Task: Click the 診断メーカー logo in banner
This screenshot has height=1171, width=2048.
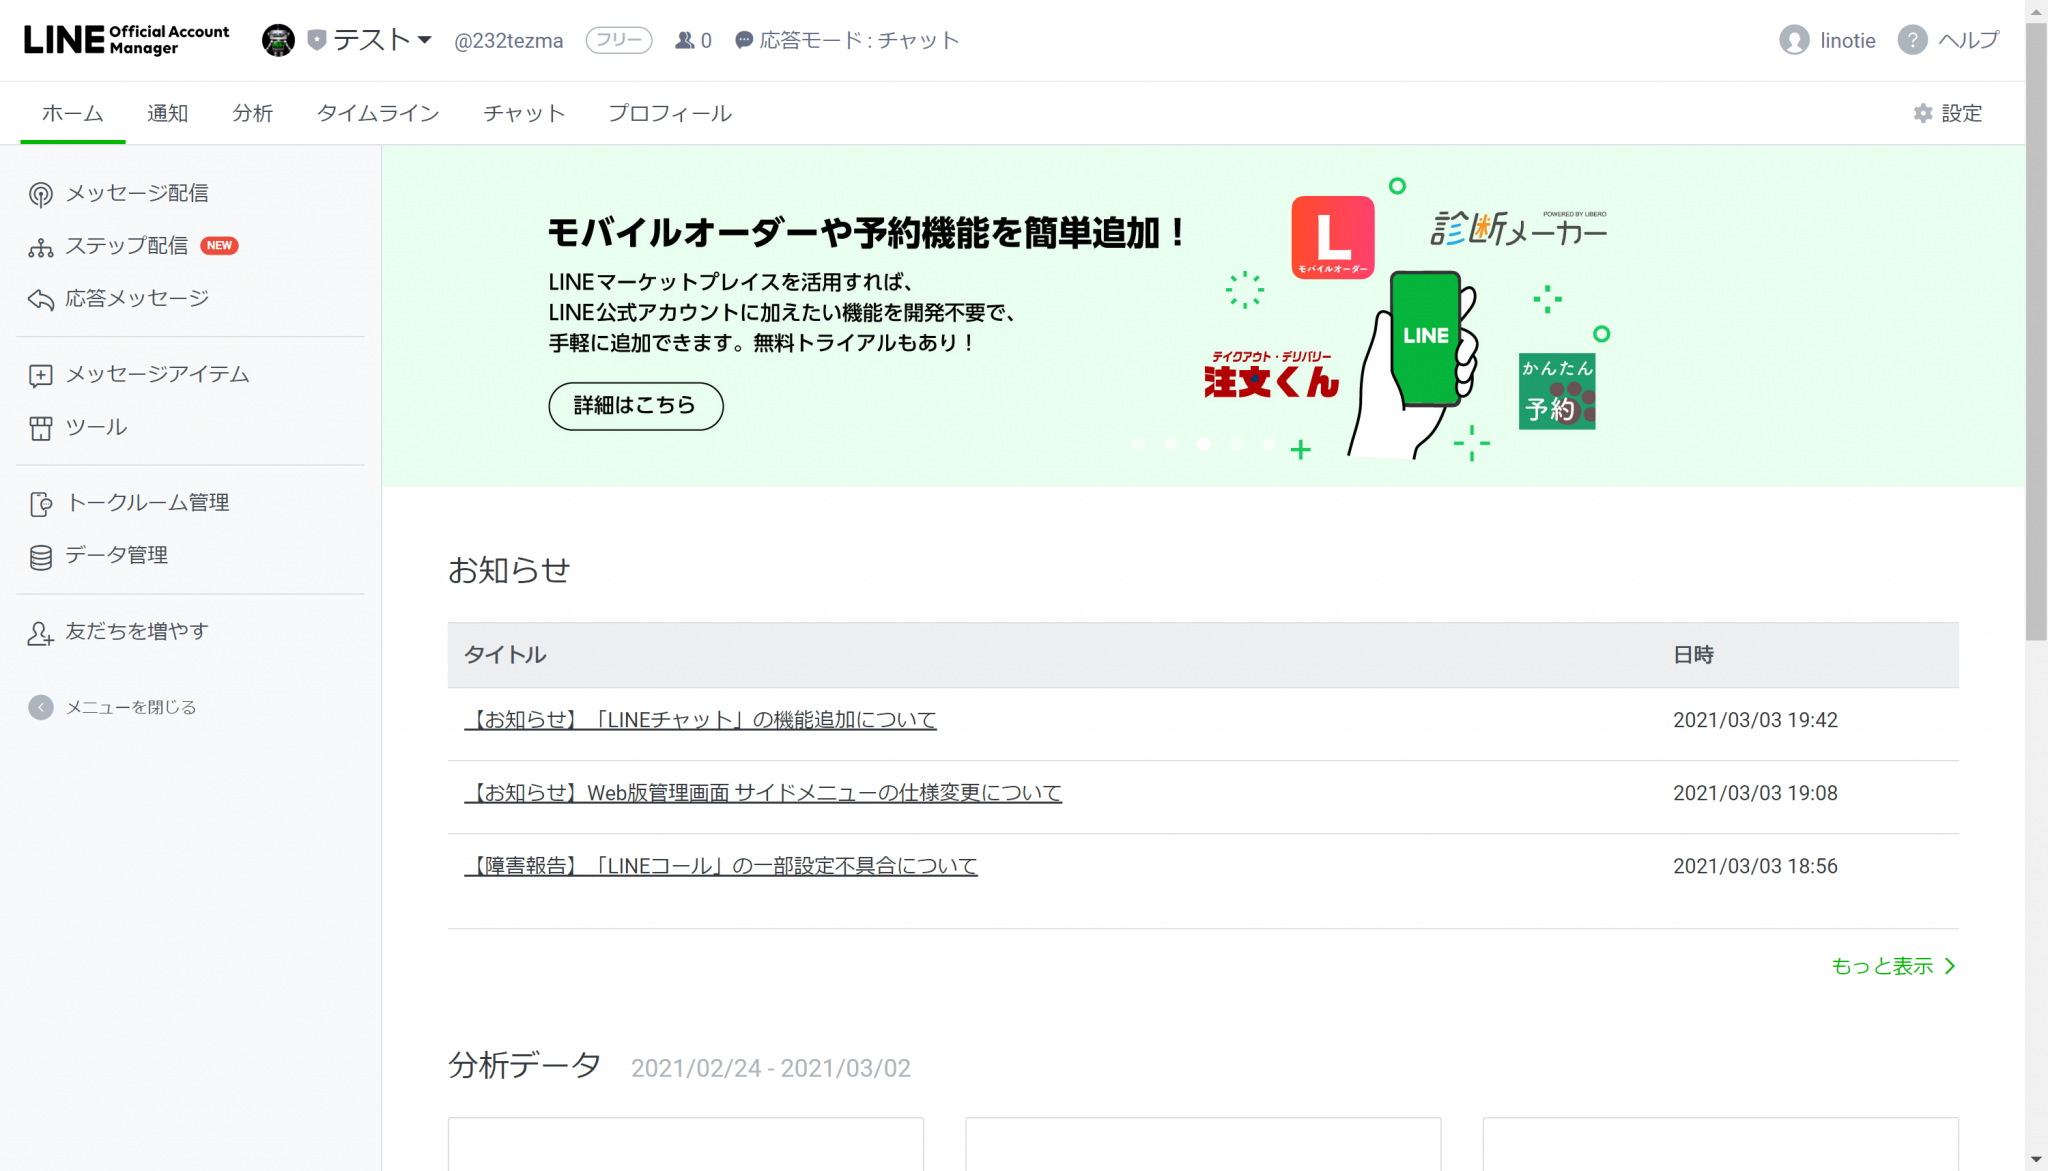Action: 1518,229
